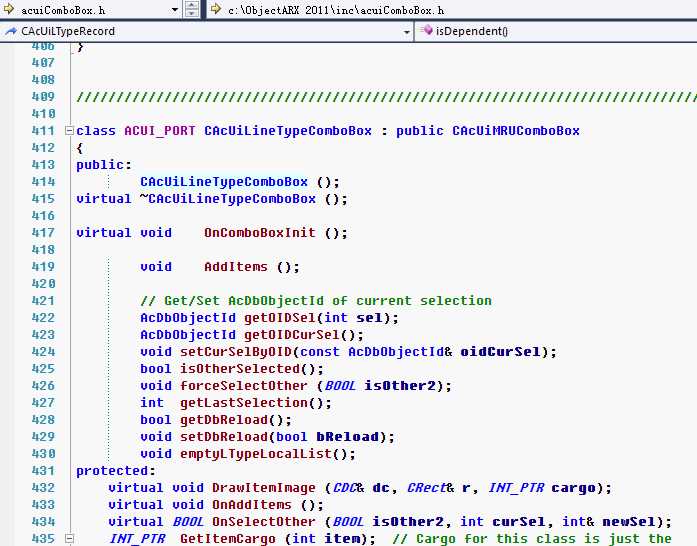Click the getLastSelection function name

coord(244,403)
